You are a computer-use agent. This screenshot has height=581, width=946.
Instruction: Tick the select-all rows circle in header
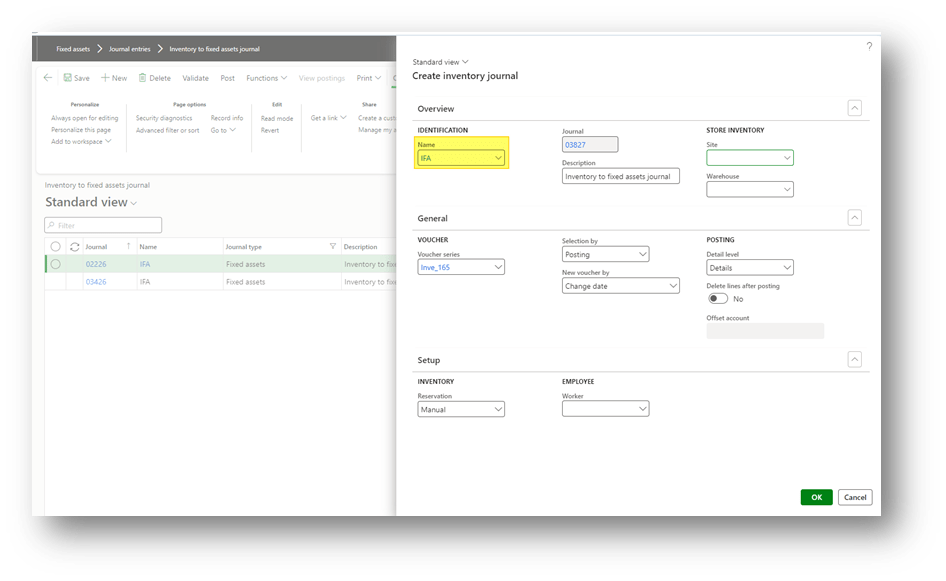[56, 247]
